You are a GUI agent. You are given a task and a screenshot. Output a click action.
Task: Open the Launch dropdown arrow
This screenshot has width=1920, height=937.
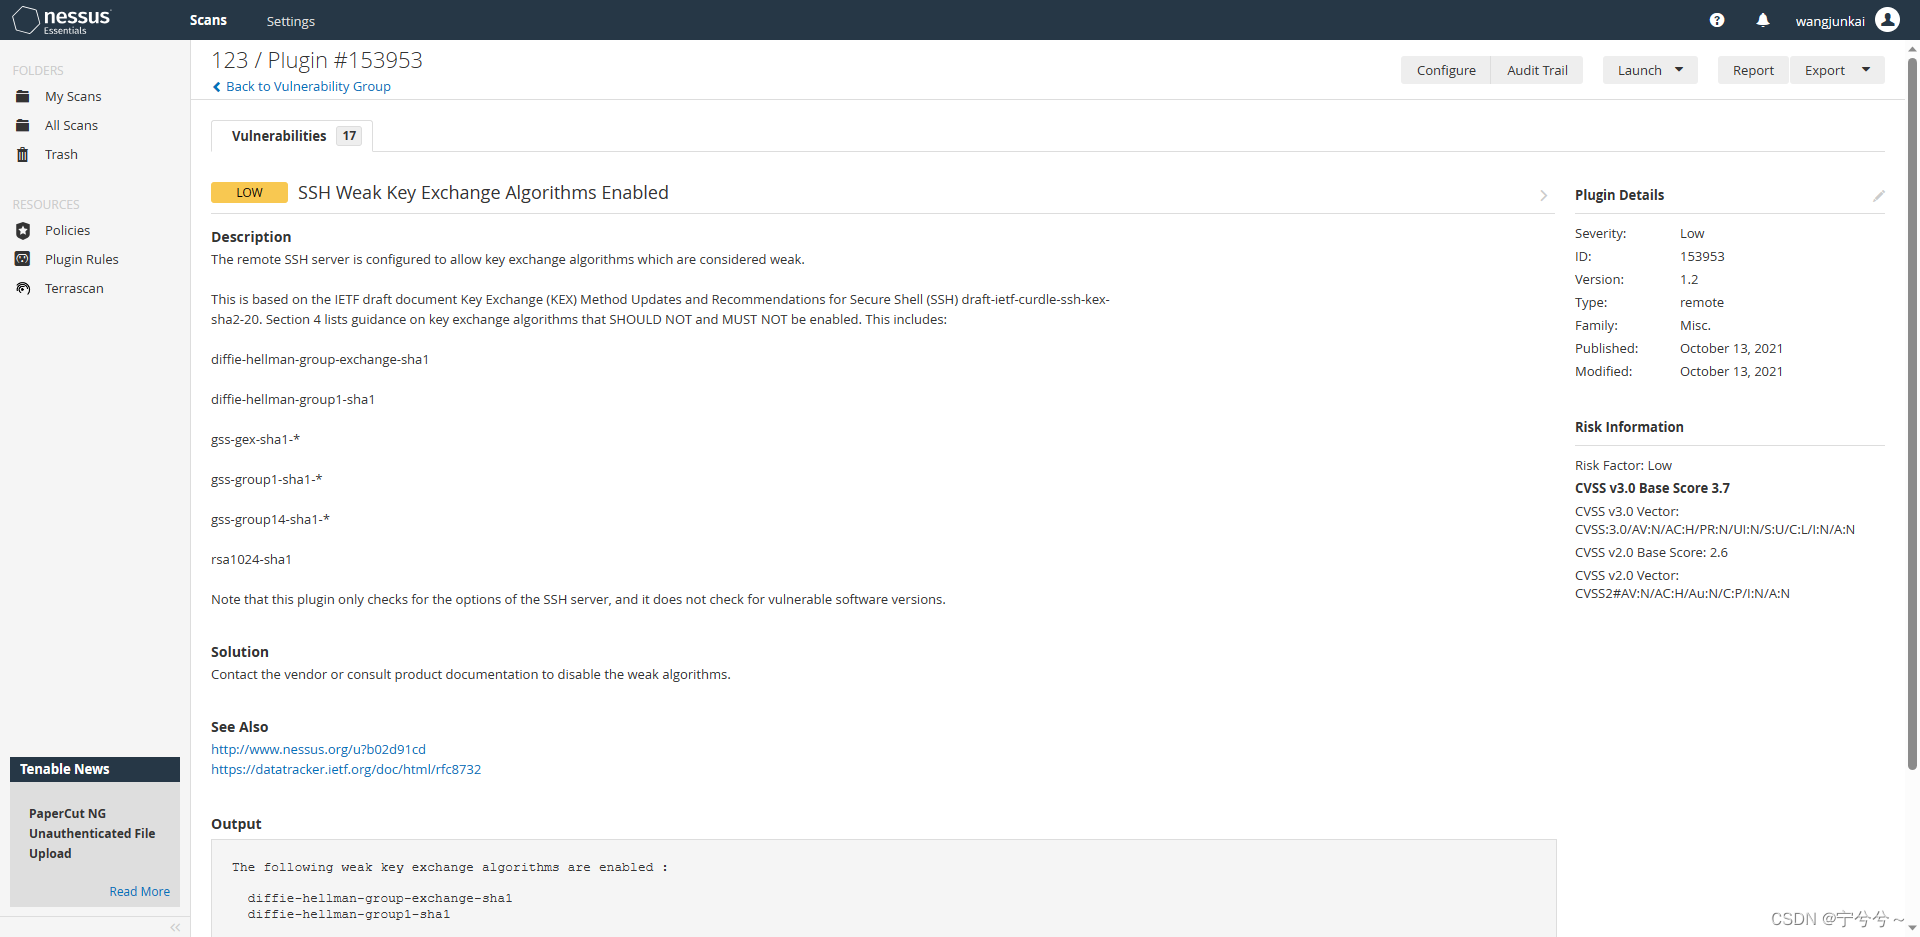[x=1679, y=70]
